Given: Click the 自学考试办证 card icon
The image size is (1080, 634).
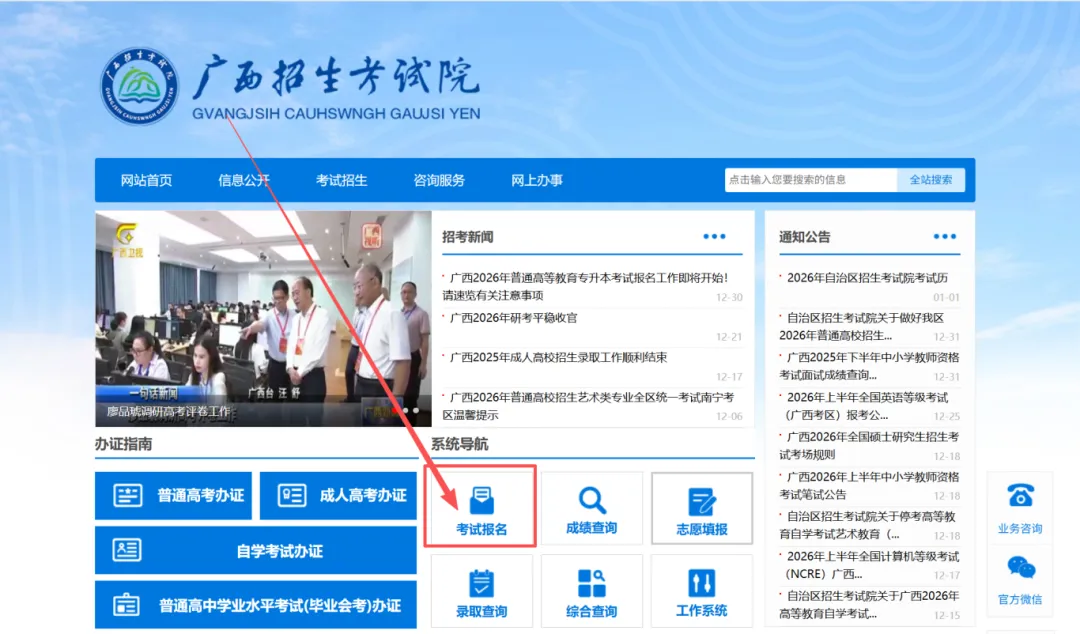Looking at the screenshot, I should click(127, 550).
